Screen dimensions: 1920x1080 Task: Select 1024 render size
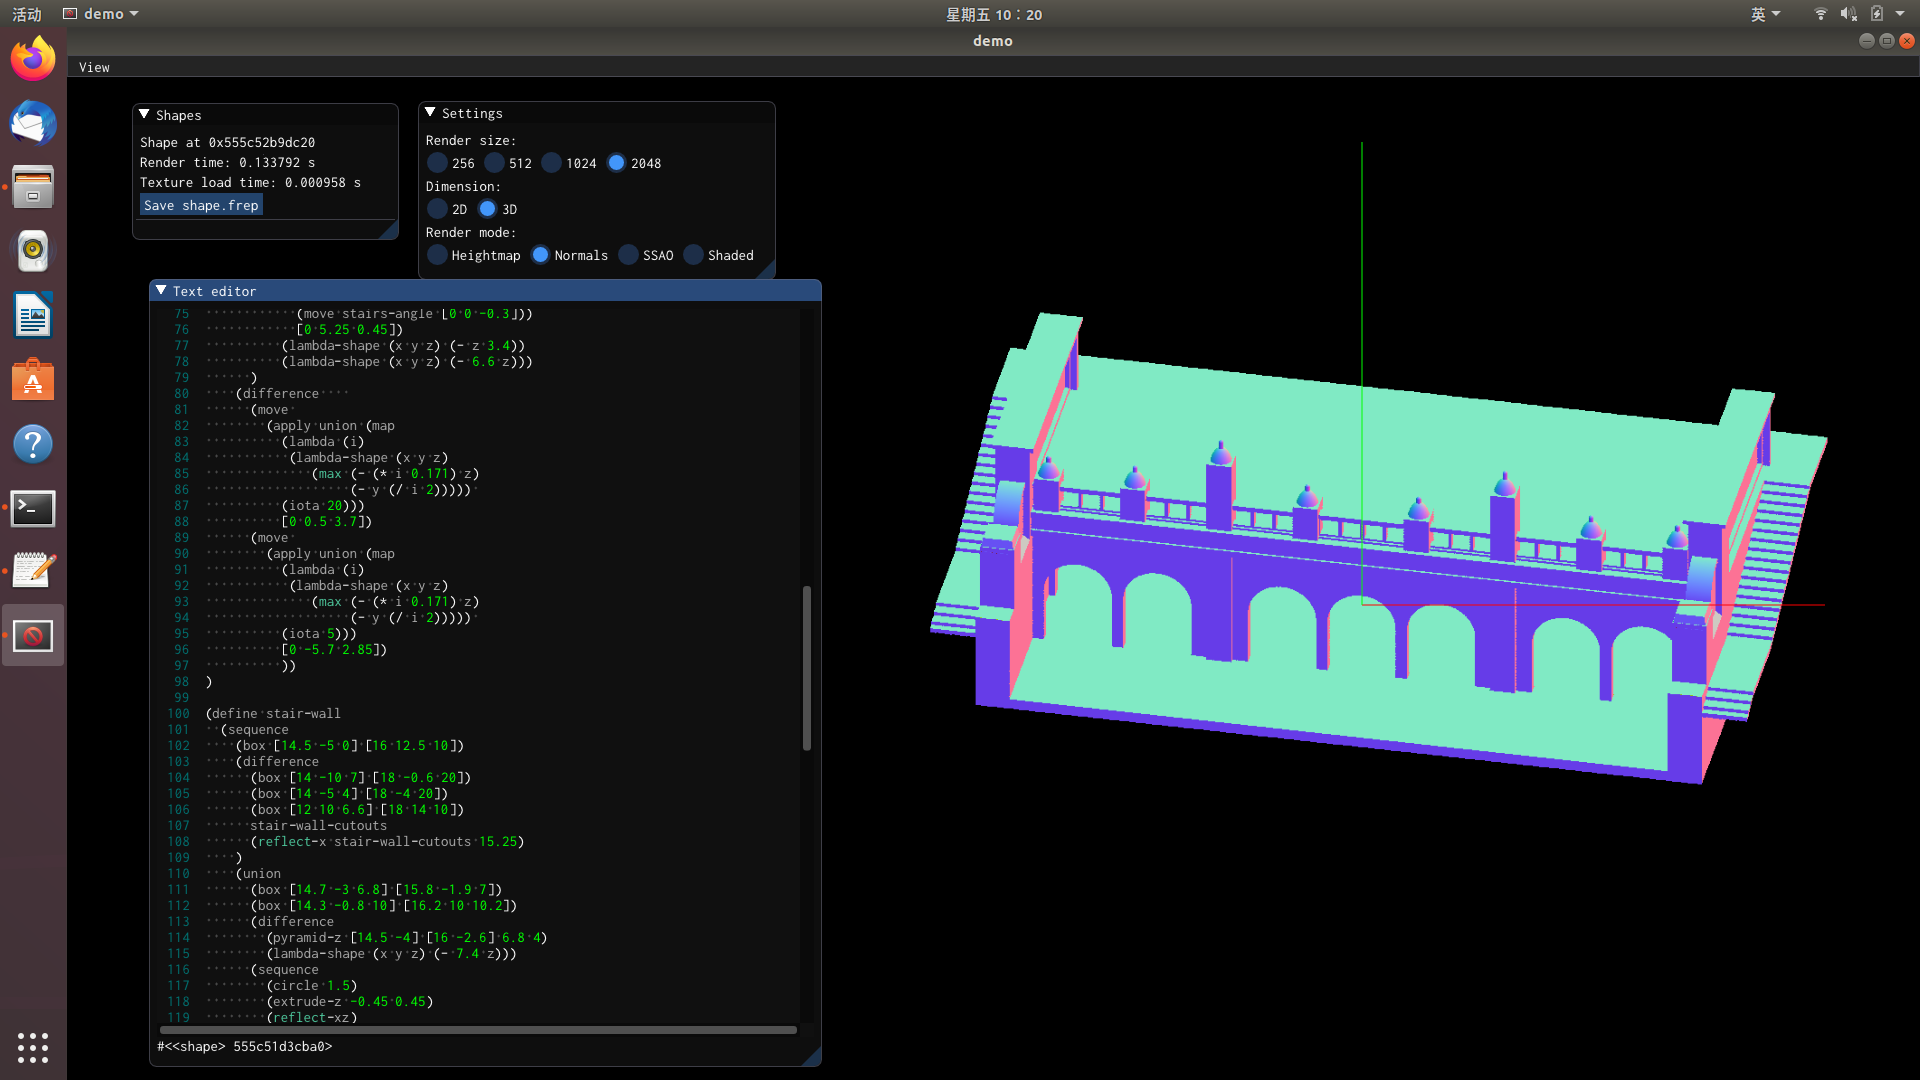(552, 163)
